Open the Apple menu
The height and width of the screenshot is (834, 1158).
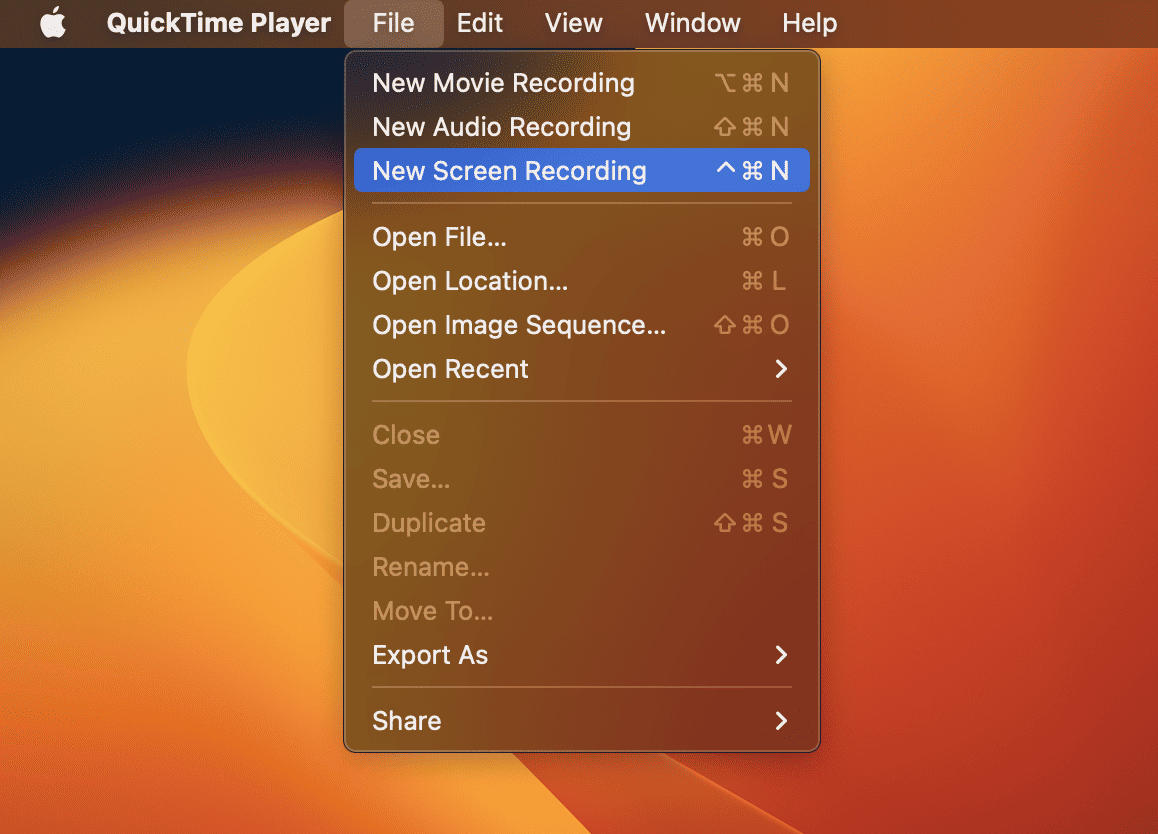coord(51,23)
